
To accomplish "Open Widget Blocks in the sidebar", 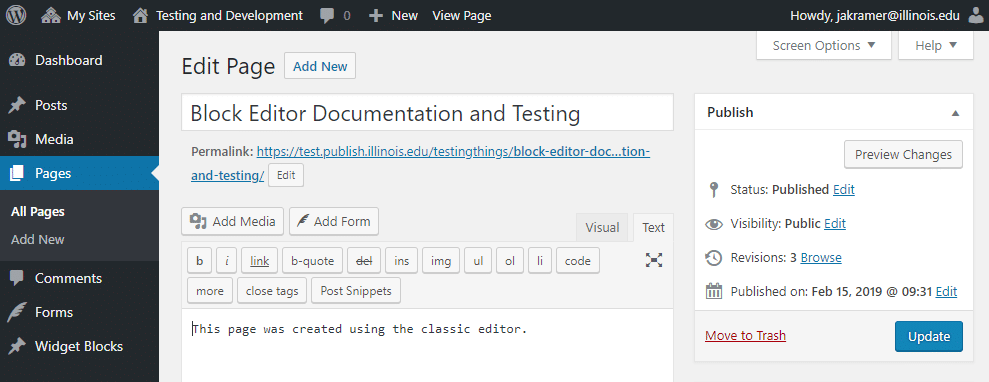I will tap(79, 346).
